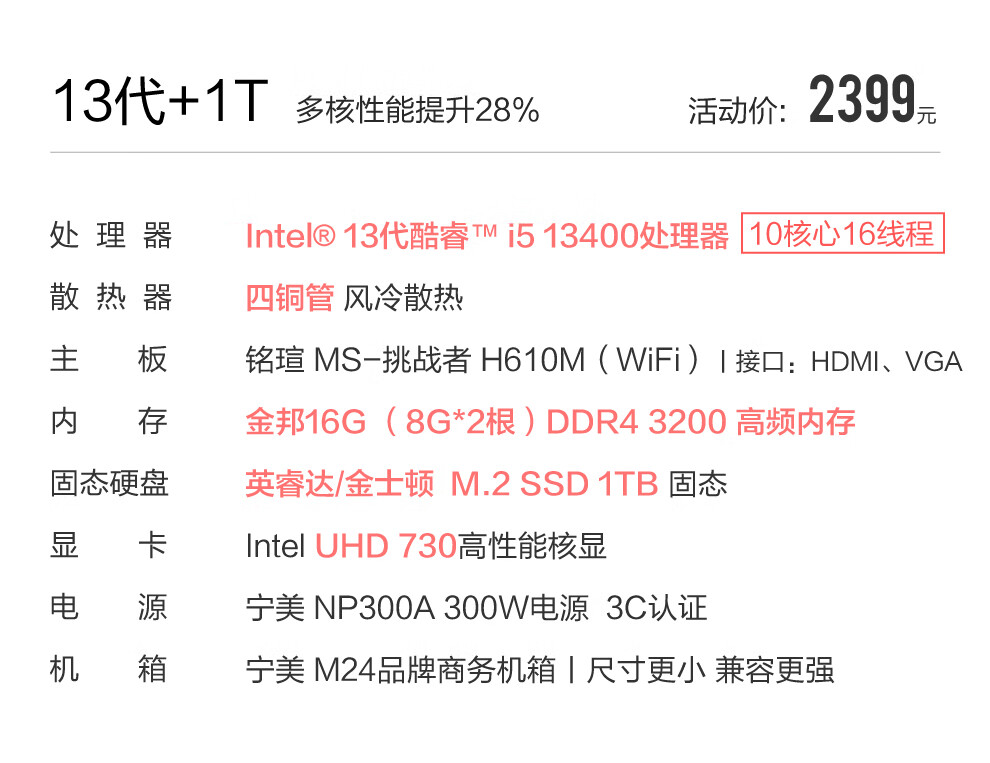Click the 3C认证 certification text
This screenshot has width=990, height=763.
(656, 608)
